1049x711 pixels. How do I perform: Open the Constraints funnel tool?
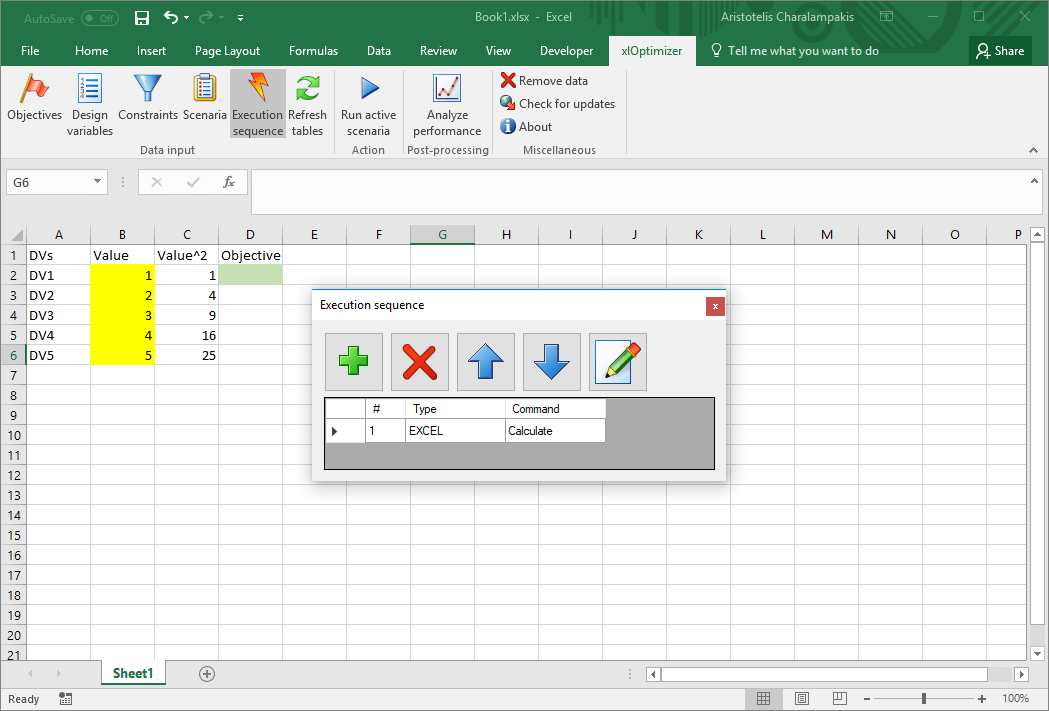pyautogui.click(x=148, y=90)
